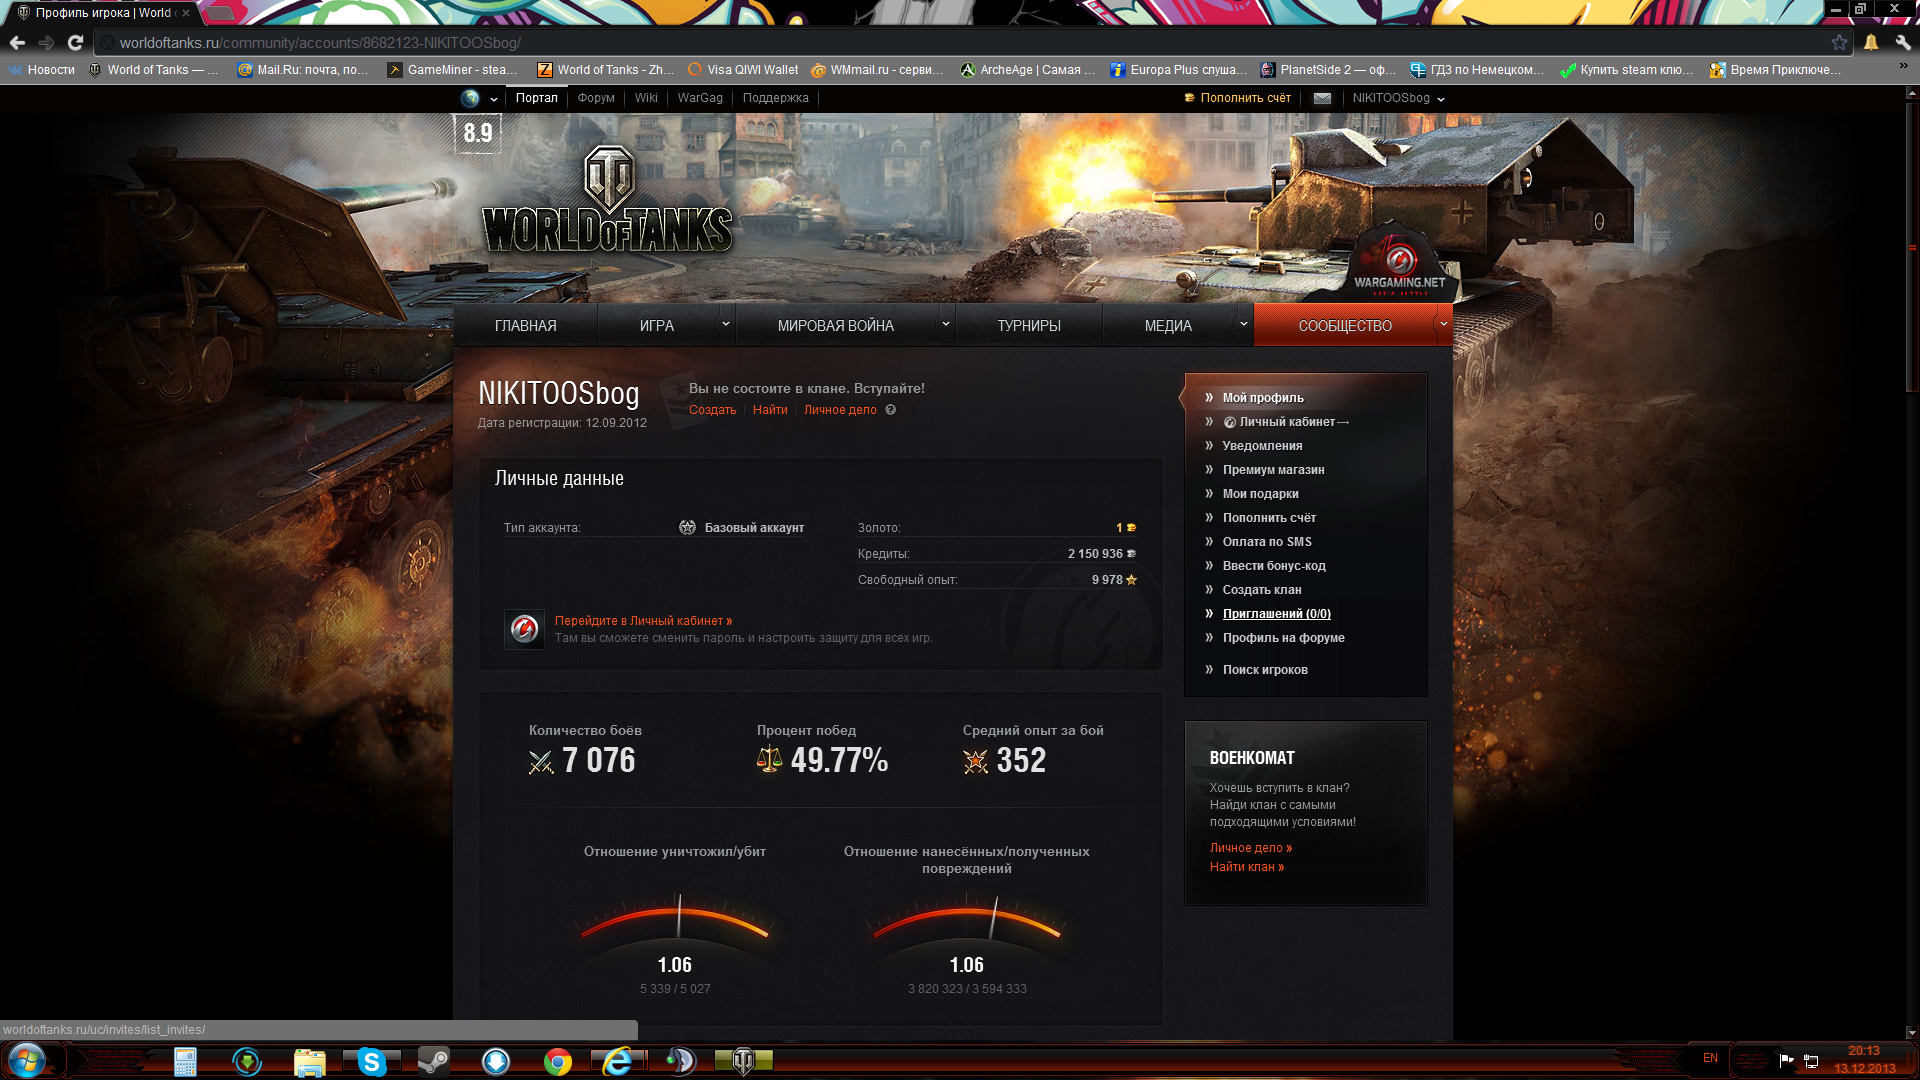
Task: Click the globe region selector icon
Action: [x=470, y=98]
